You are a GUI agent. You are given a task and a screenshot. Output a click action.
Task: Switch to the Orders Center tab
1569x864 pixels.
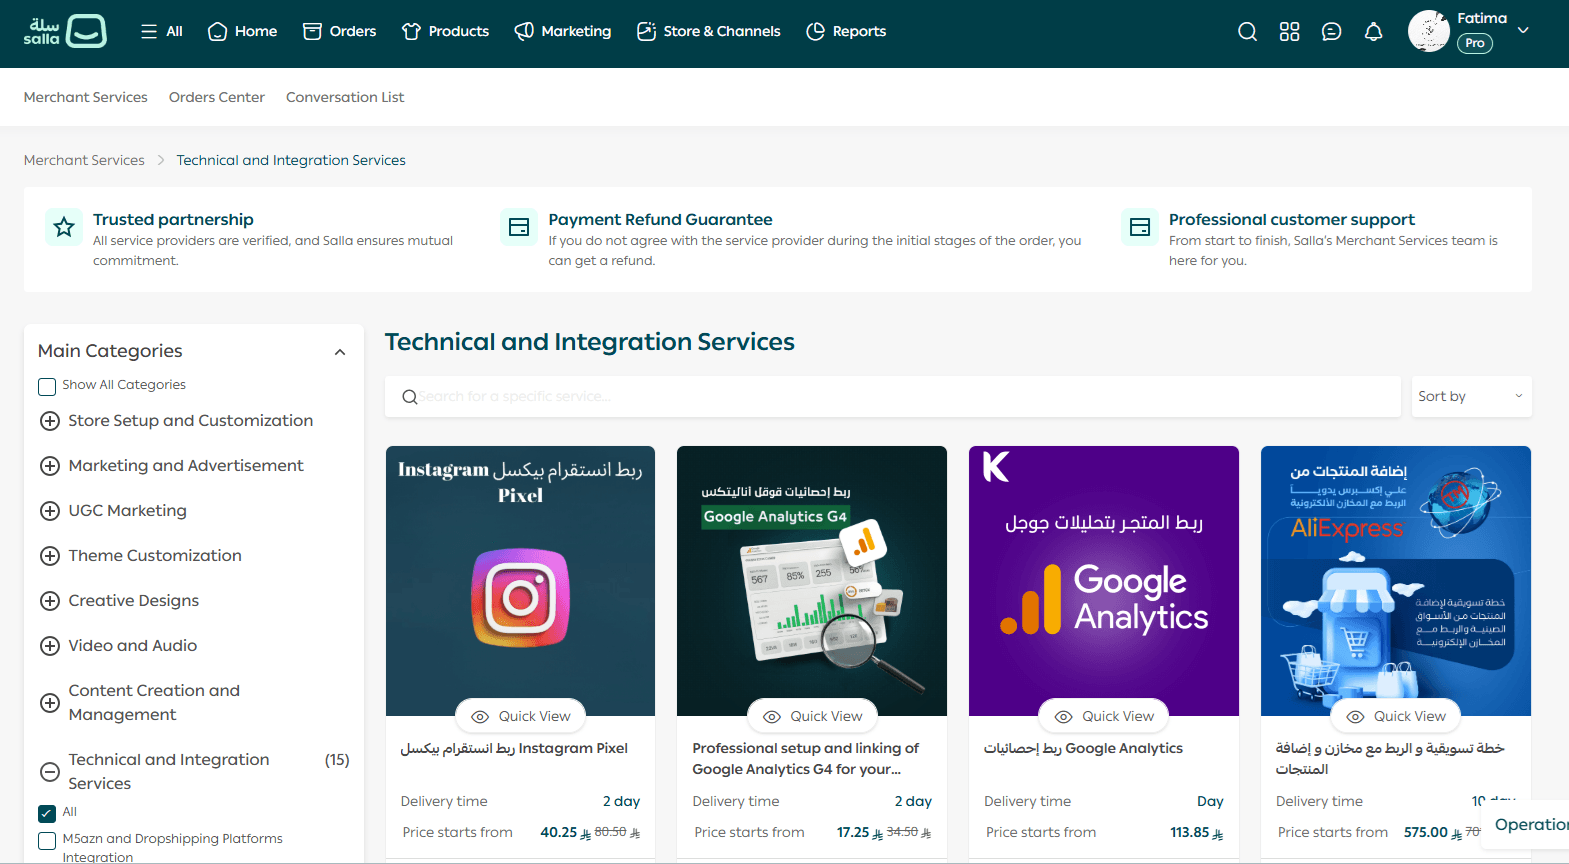(216, 97)
